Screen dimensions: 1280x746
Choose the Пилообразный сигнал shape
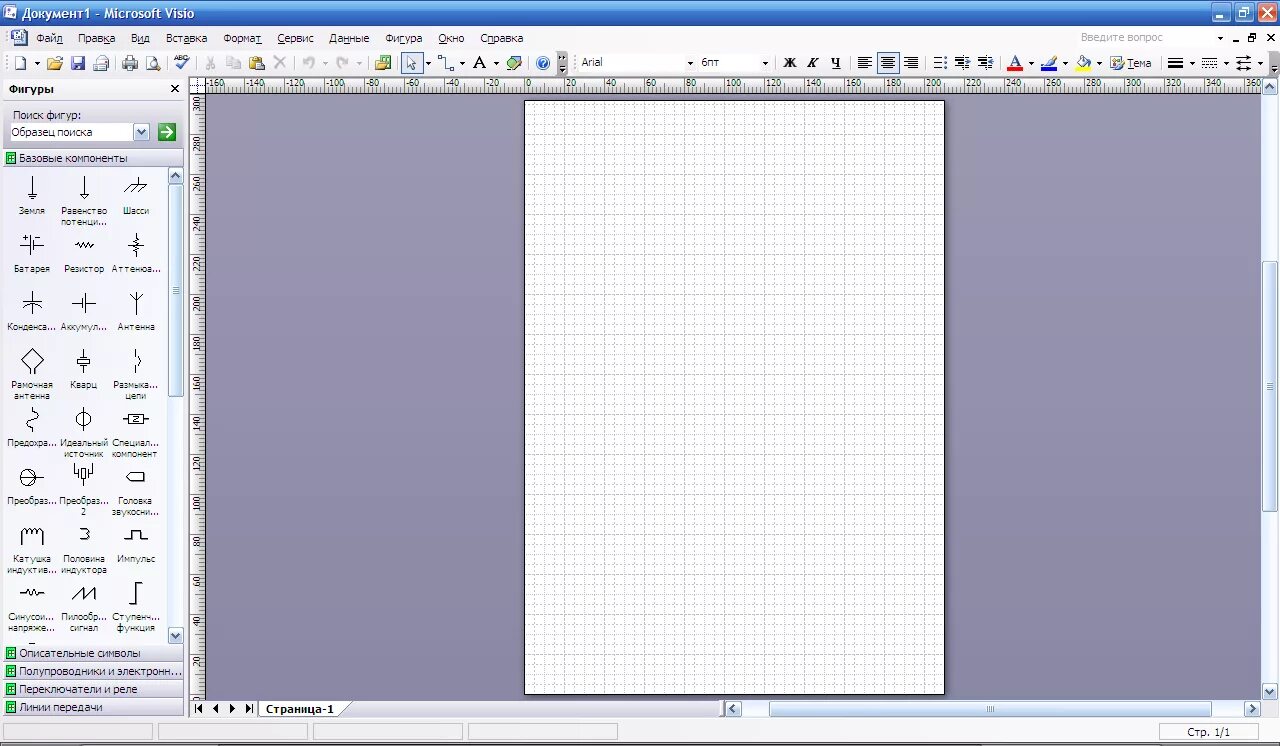(x=84, y=606)
